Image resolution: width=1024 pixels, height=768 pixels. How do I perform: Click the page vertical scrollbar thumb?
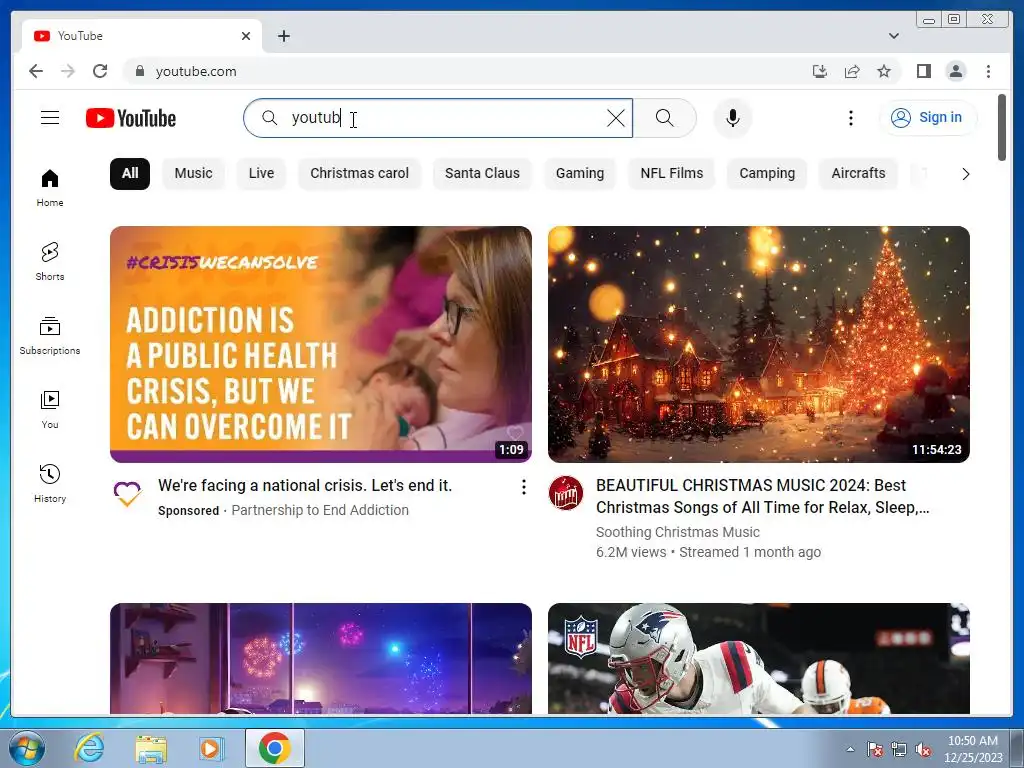tap(1002, 127)
